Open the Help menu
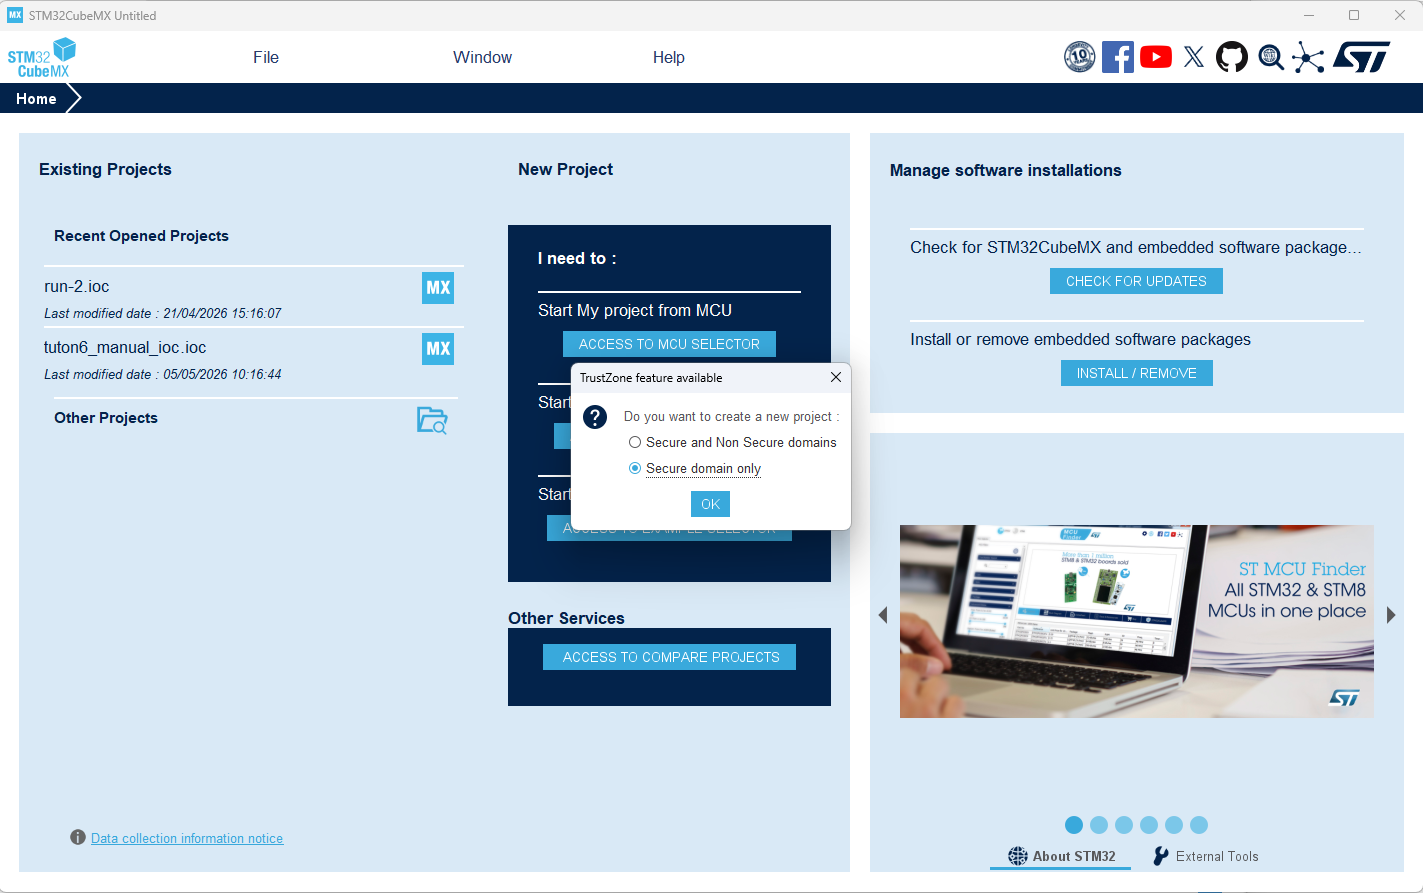Screen dimensions: 1423x893 669,58
